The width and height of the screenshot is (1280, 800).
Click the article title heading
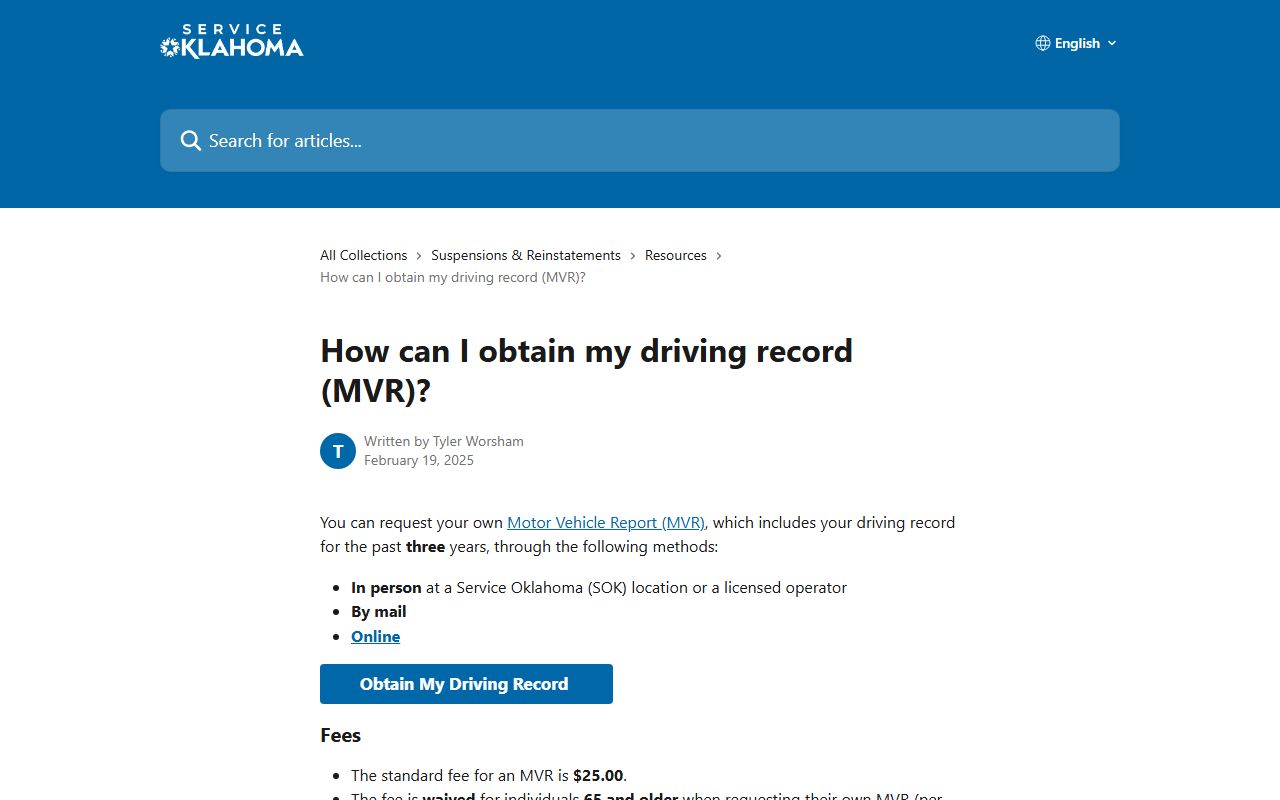pos(586,370)
